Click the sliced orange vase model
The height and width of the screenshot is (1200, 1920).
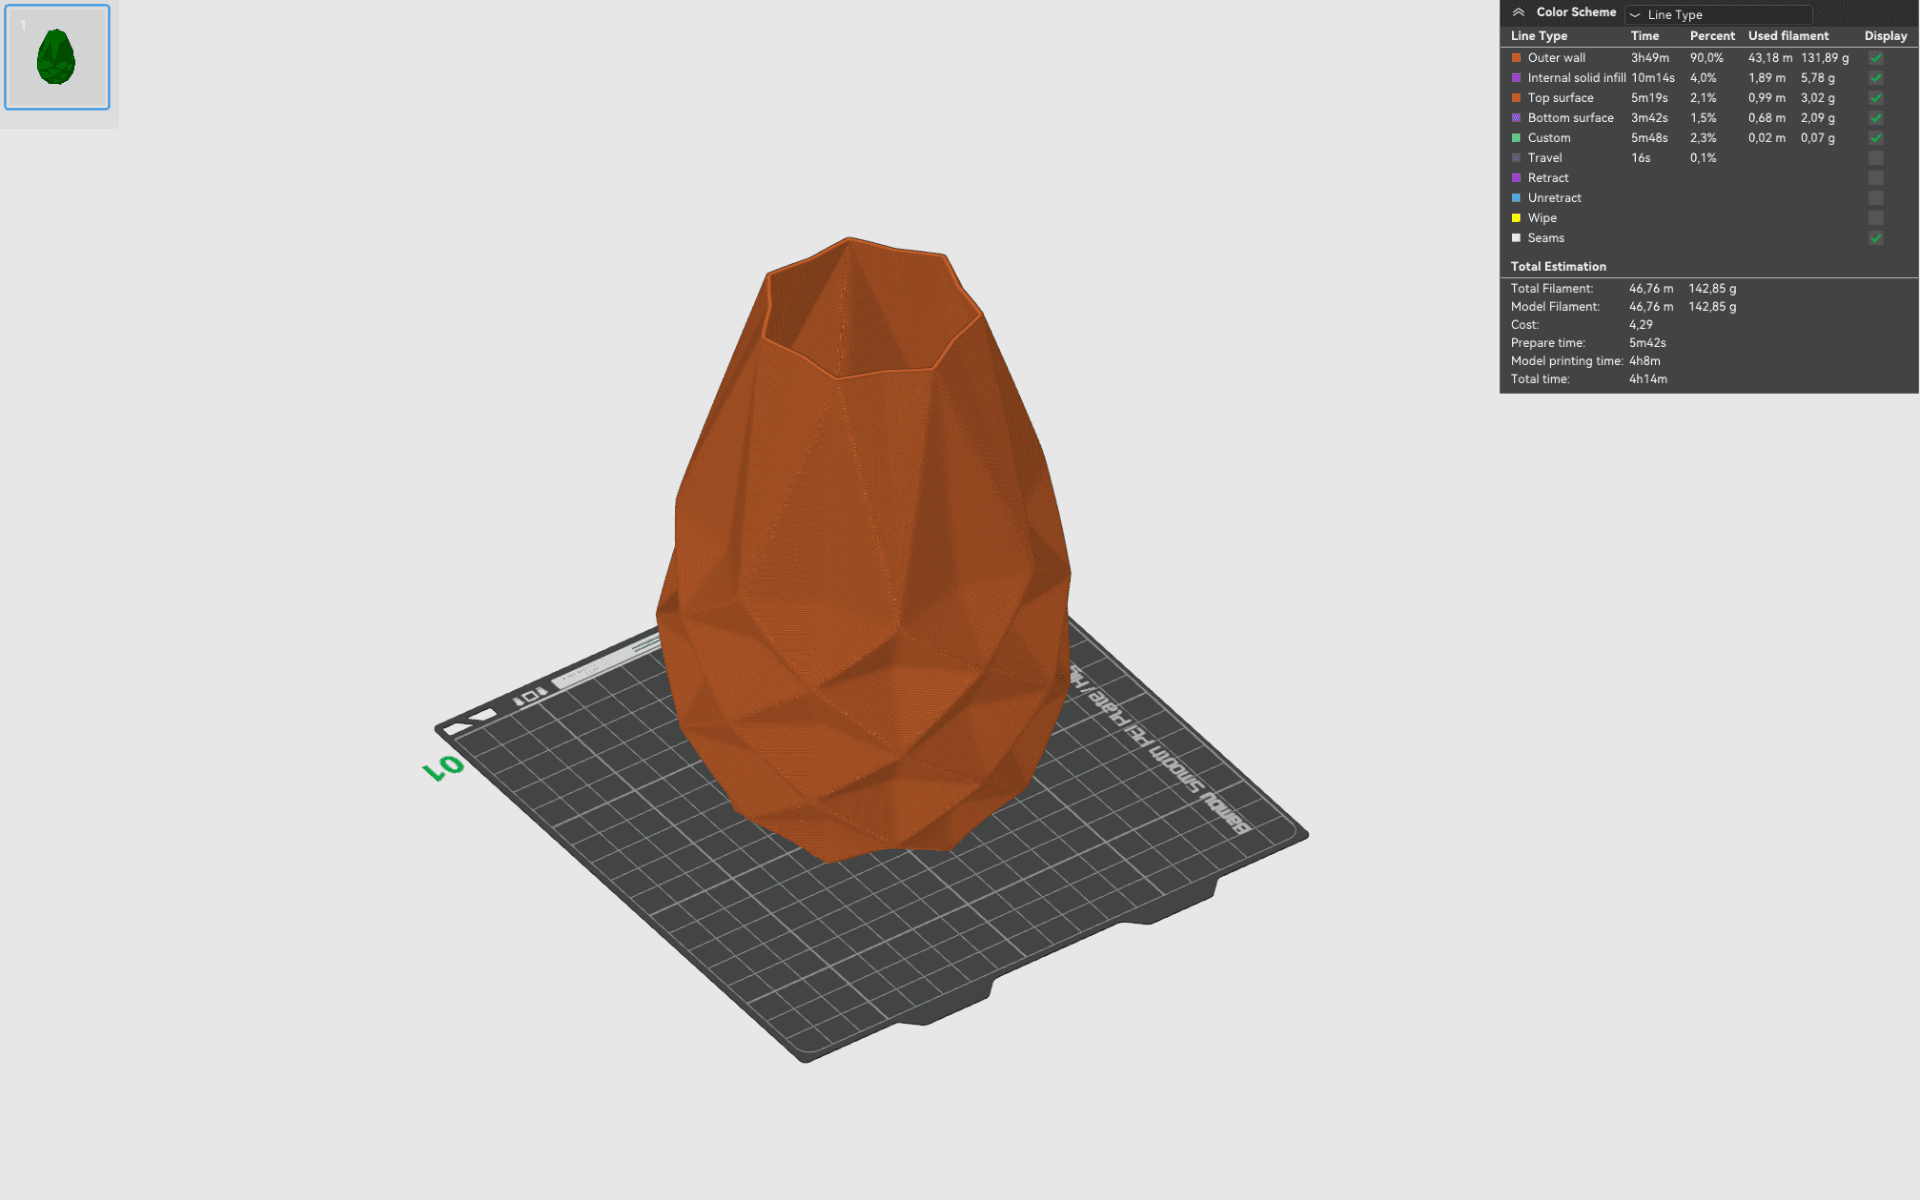(865, 560)
